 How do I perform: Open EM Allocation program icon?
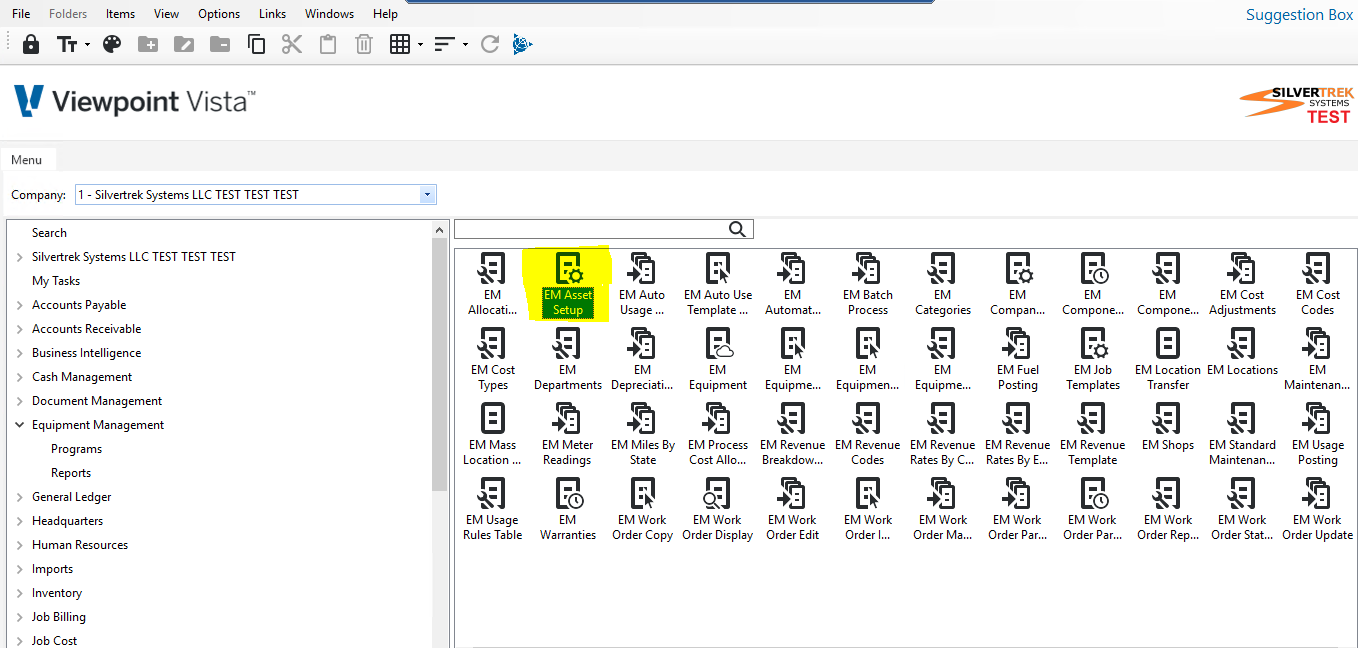493,285
